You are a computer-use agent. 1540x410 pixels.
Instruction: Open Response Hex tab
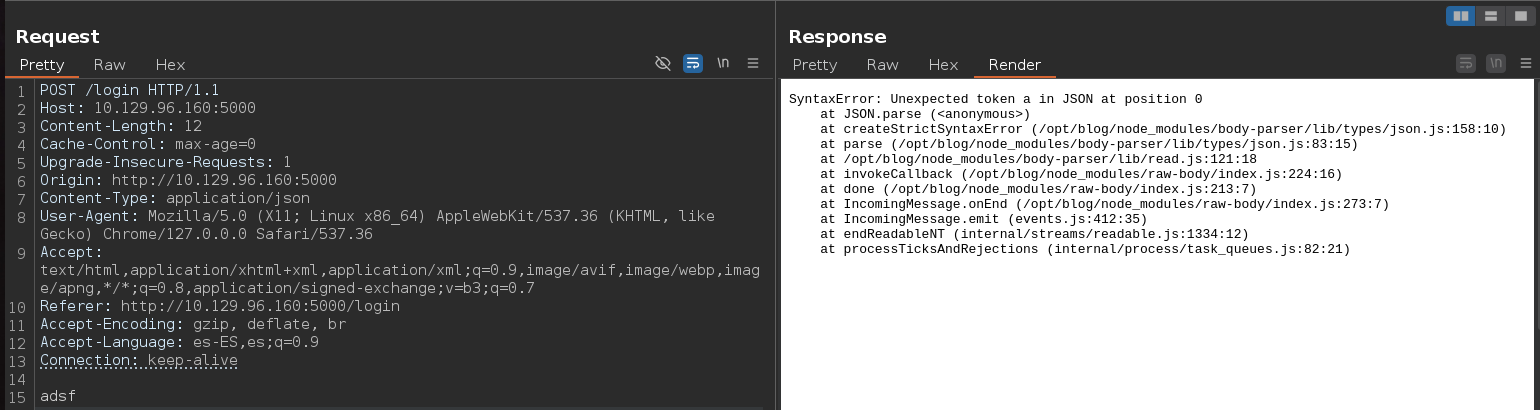pos(943,64)
